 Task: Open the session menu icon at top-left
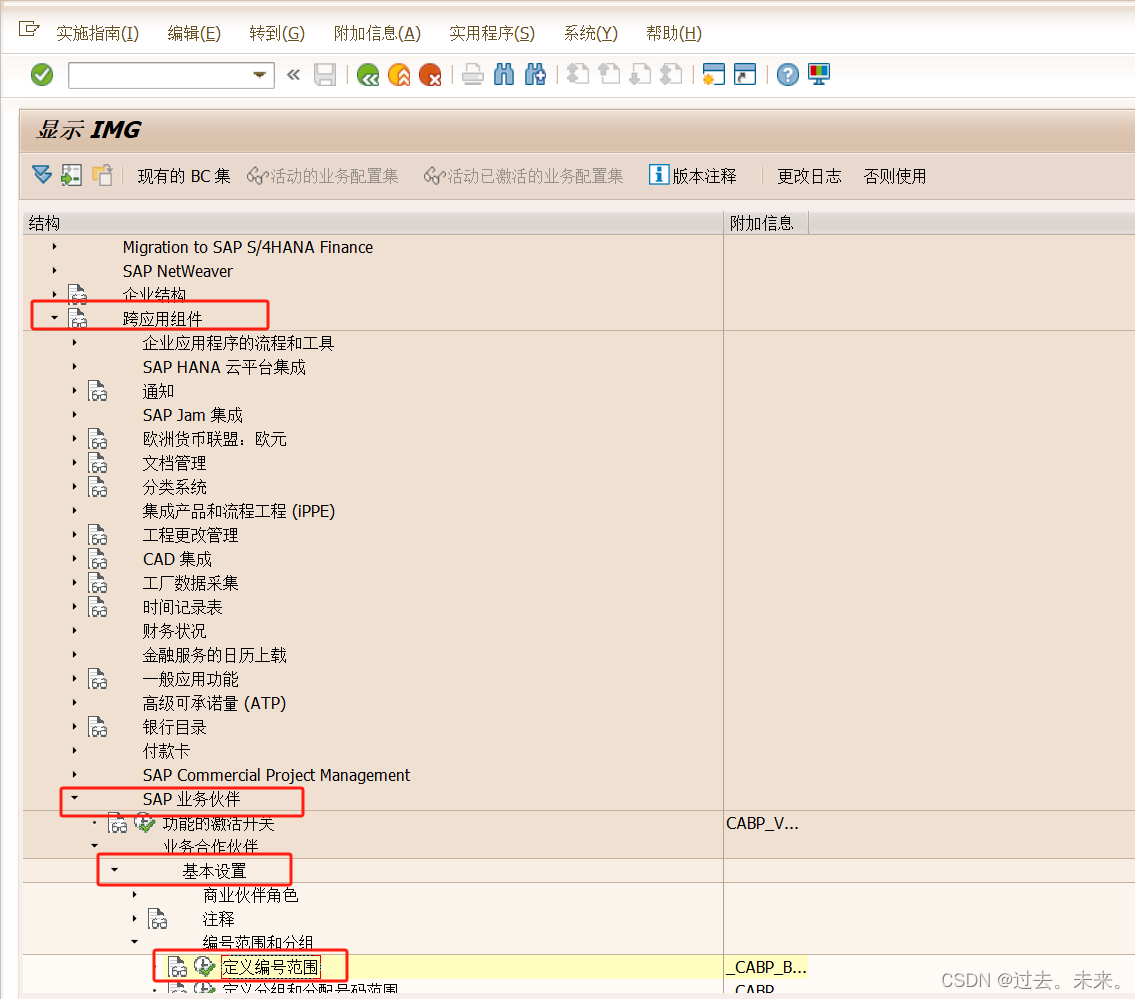(29, 29)
